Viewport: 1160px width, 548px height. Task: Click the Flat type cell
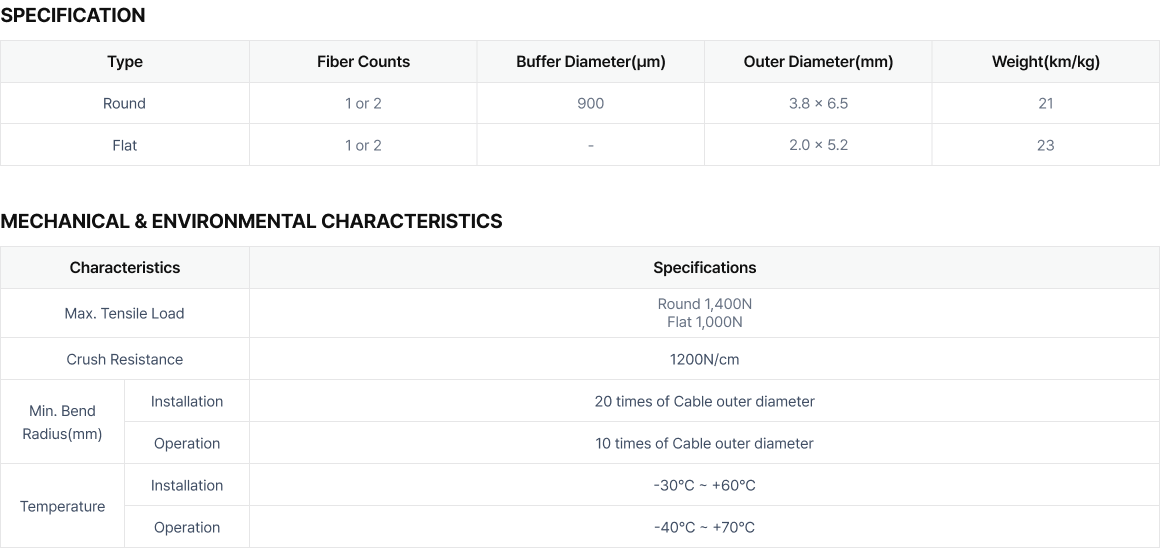(x=124, y=145)
